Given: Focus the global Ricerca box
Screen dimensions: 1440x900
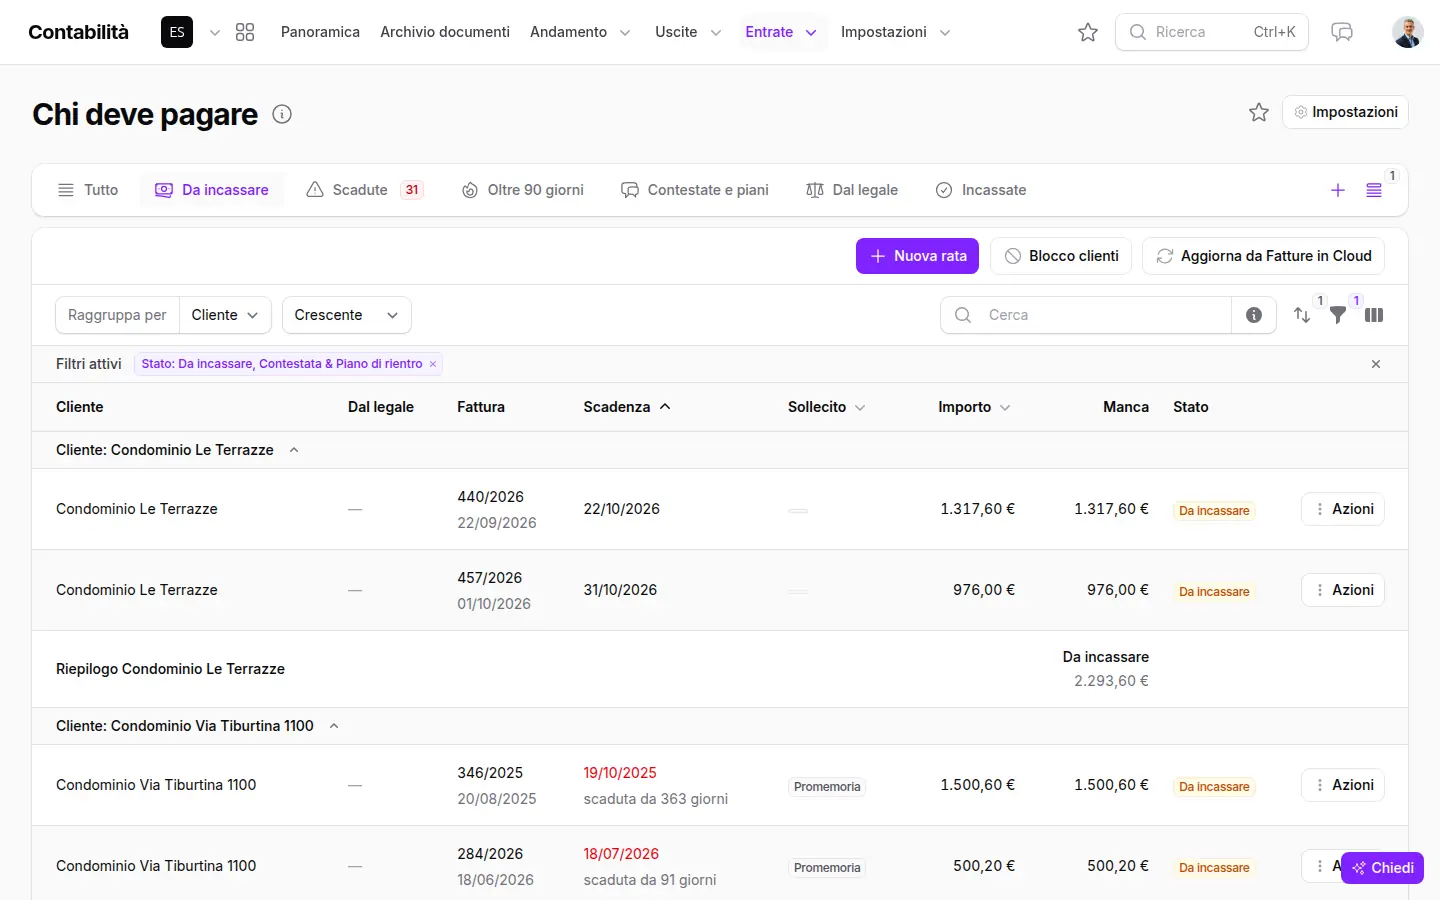Looking at the screenshot, I should (1212, 32).
